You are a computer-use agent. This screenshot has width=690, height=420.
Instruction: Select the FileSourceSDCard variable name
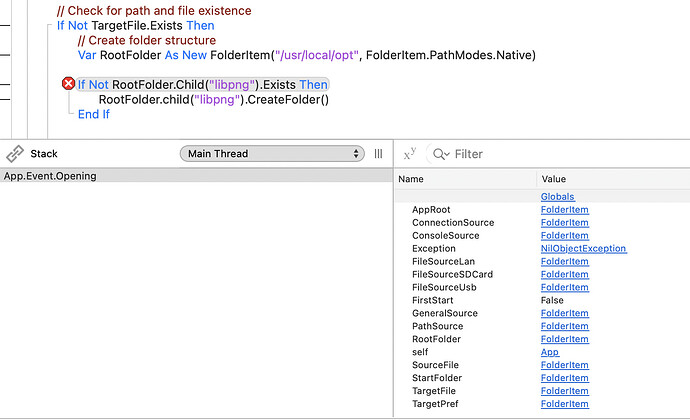tap(452, 274)
